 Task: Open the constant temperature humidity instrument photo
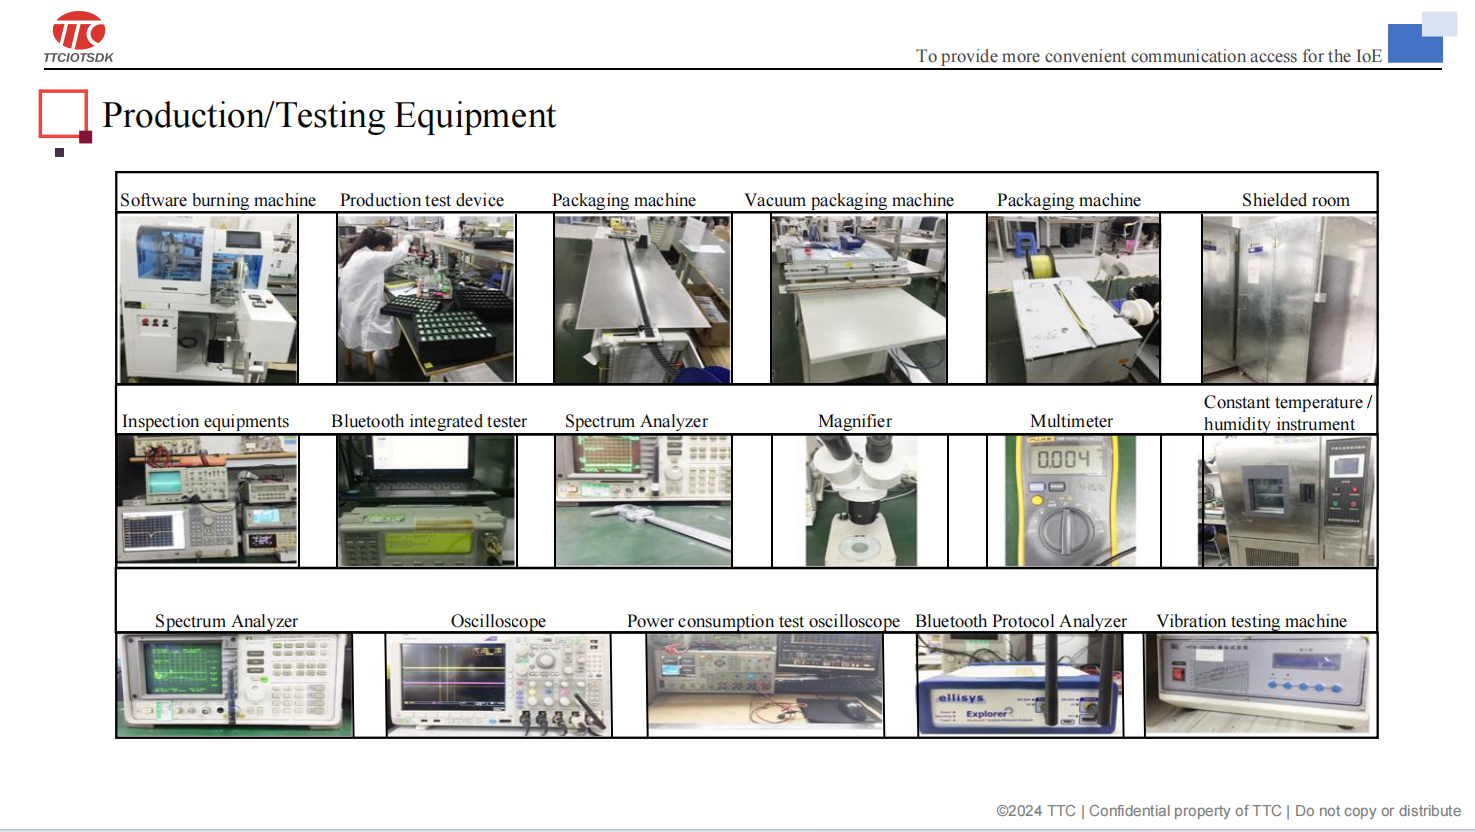tap(1287, 501)
